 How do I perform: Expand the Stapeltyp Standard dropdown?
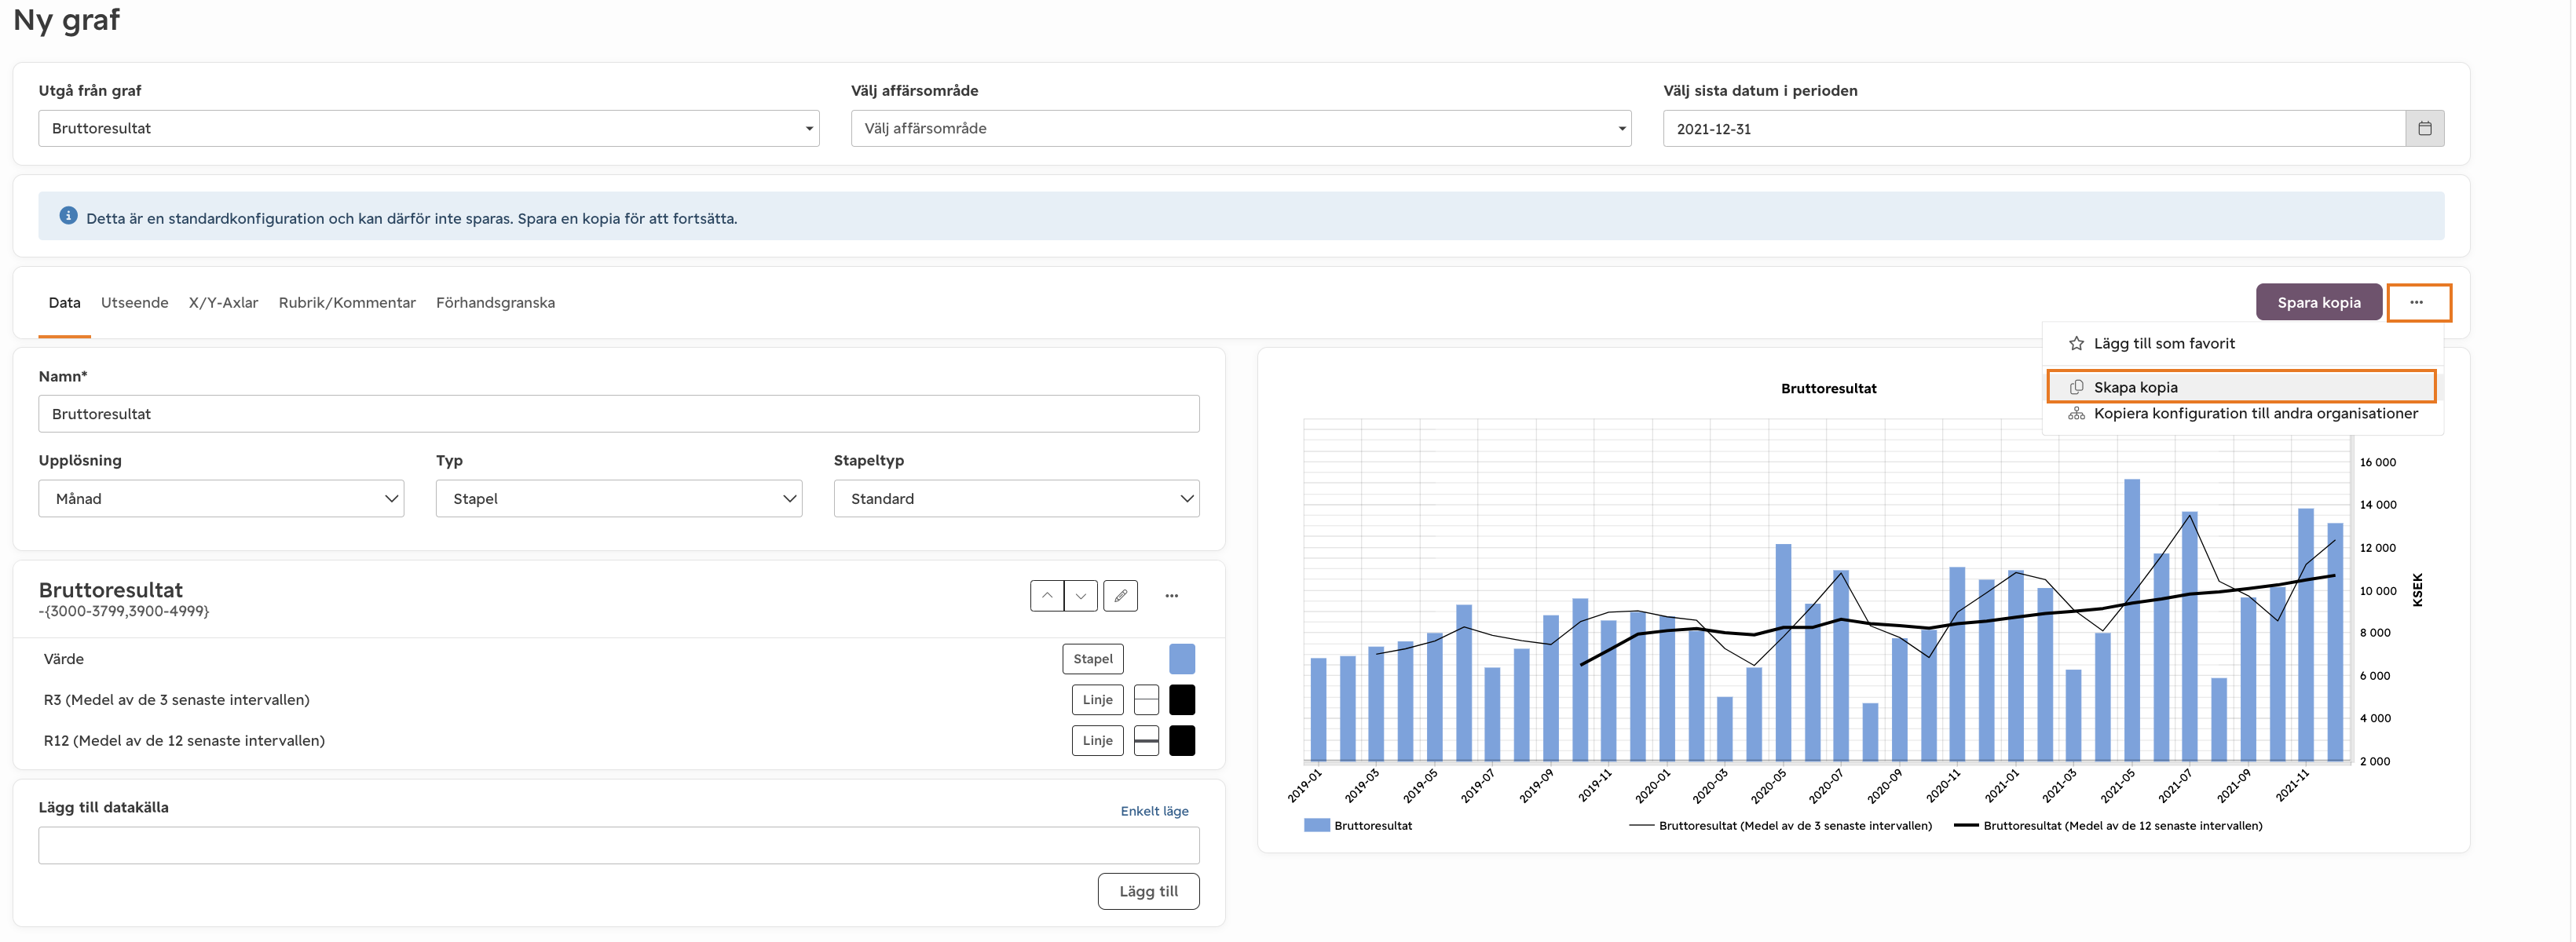coord(1016,498)
